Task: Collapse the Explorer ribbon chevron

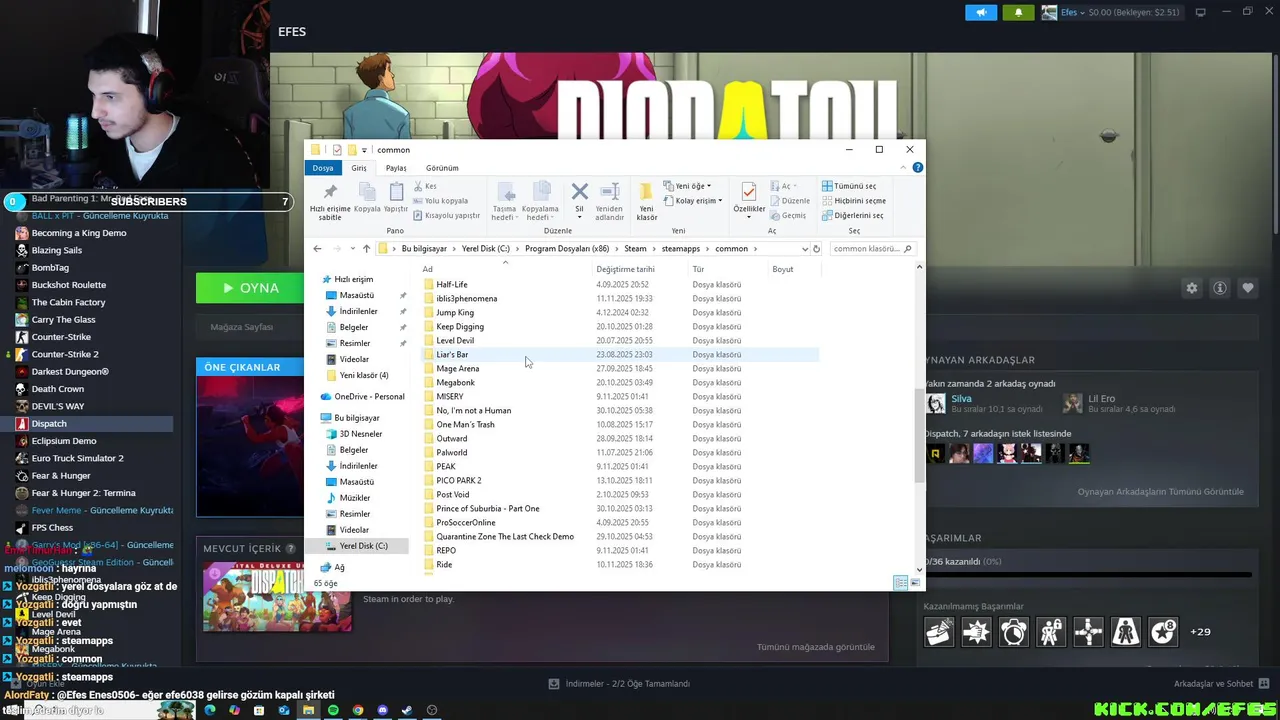Action: (x=903, y=168)
